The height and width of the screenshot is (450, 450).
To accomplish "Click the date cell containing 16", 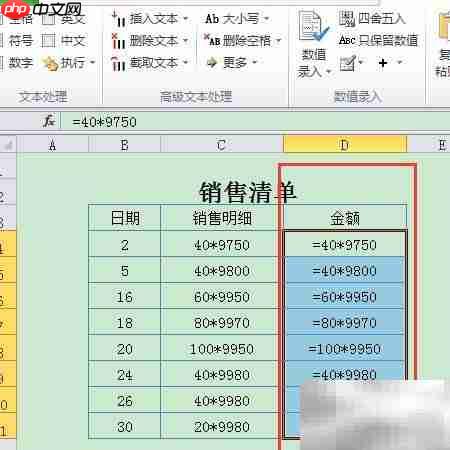I will (125, 297).
